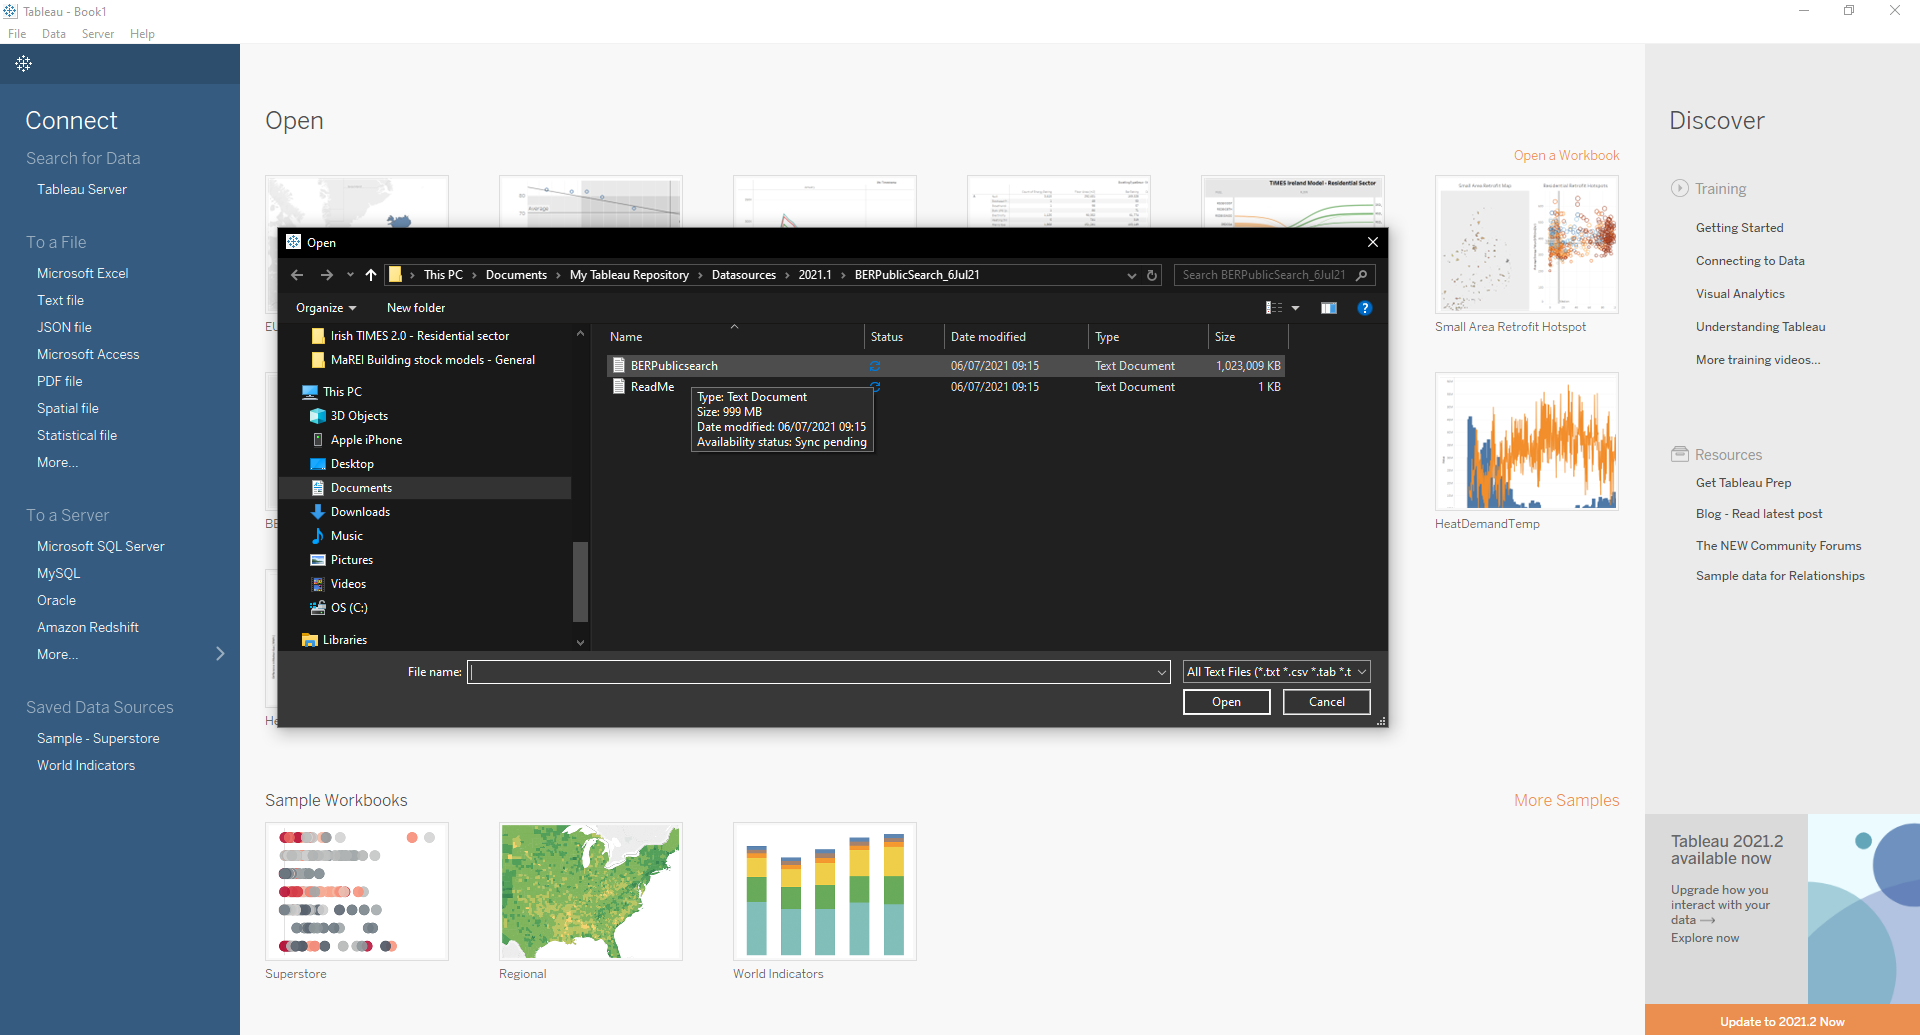Open the Help menu

point(142,34)
